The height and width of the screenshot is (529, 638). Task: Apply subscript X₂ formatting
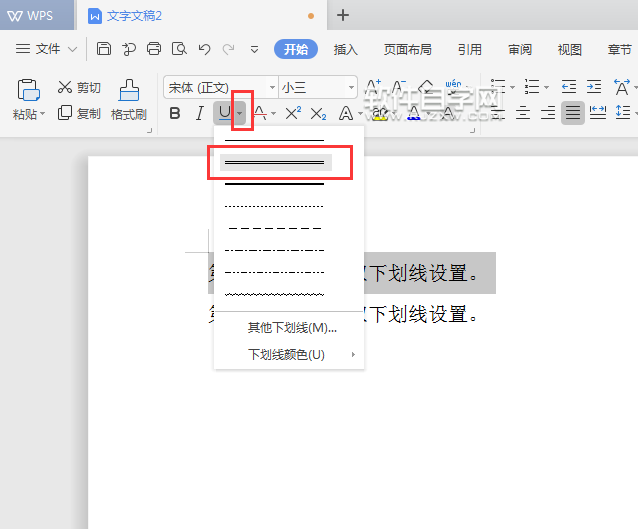coord(318,114)
